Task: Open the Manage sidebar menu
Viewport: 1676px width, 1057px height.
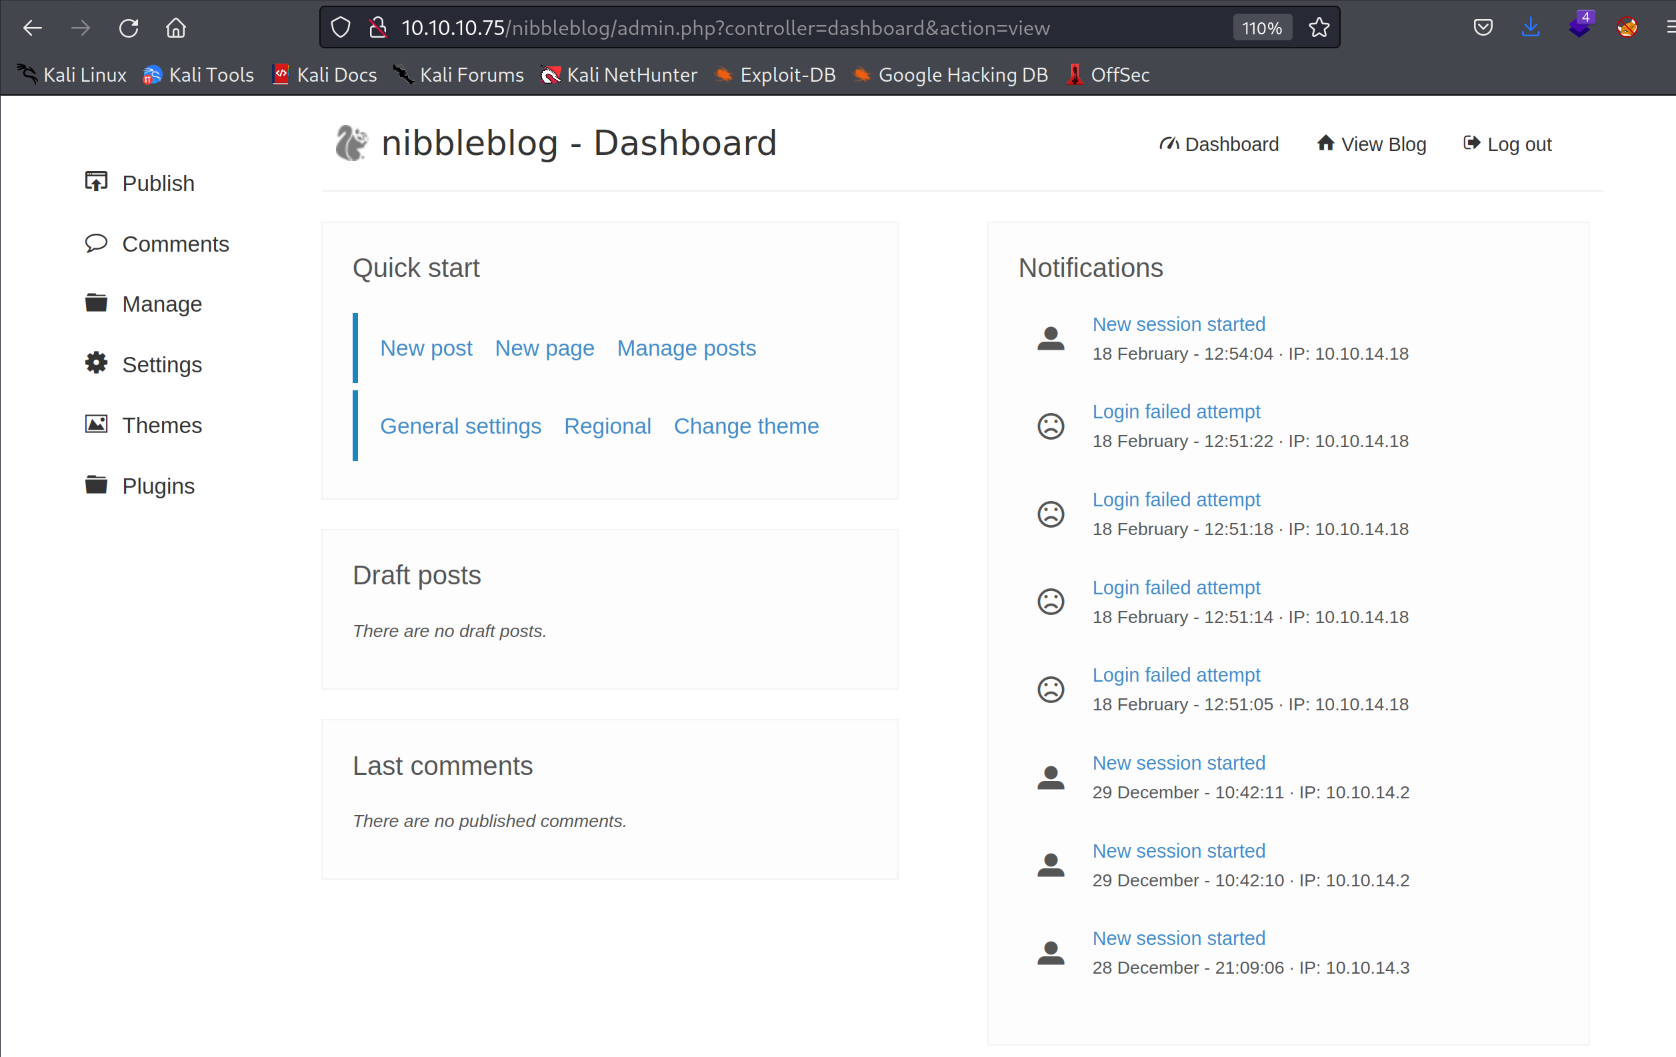Action: click(x=161, y=304)
